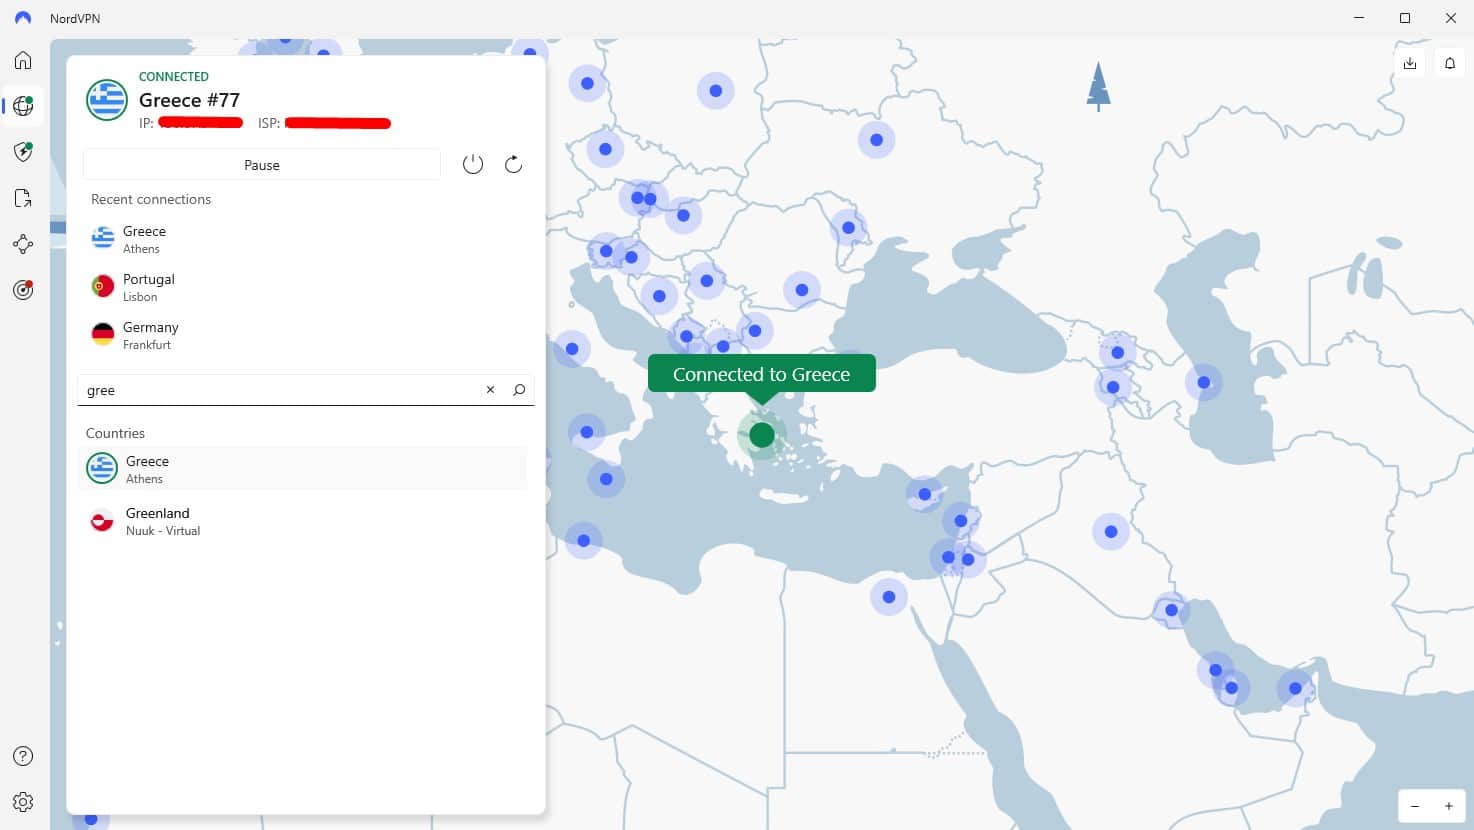Click the 'CONNECTED' status text

[x=174, y=76]
